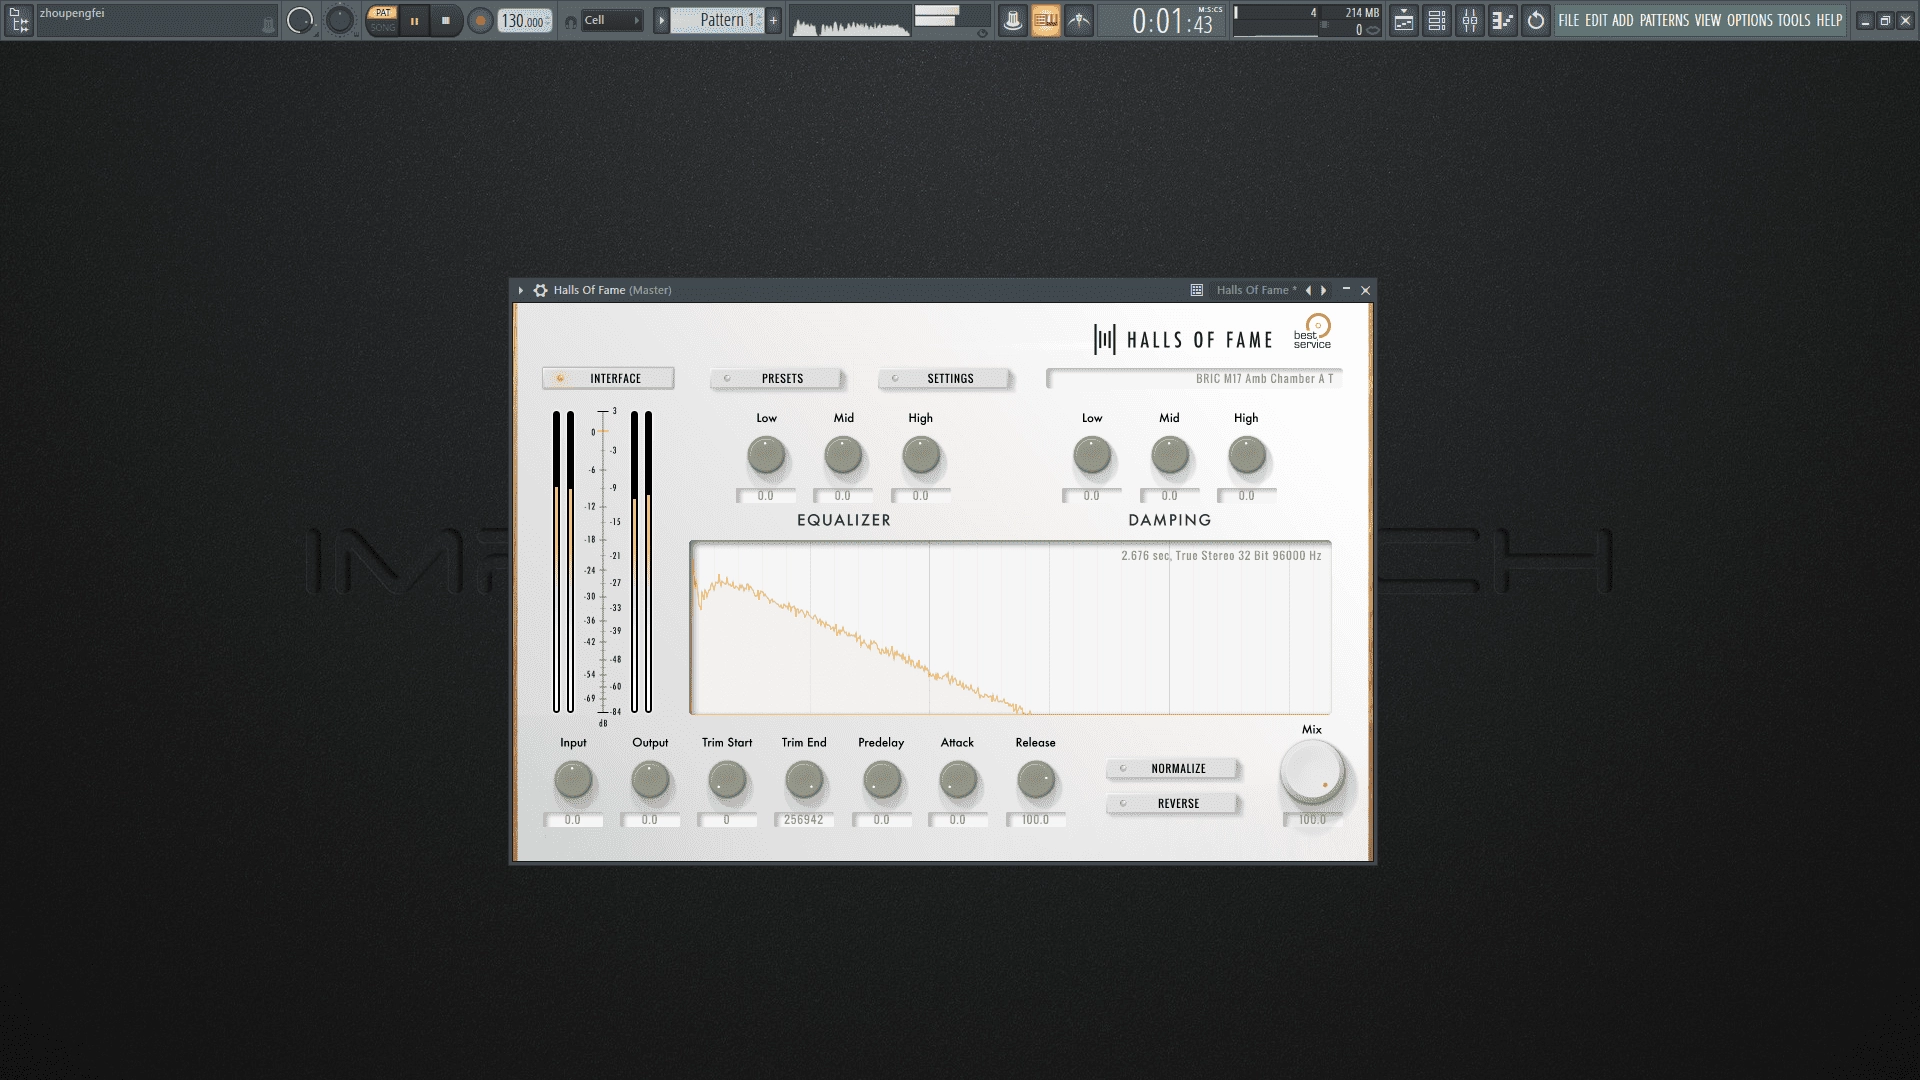Open the ADD menu
The image size is (1920, 1080).
pos(1623,20)
